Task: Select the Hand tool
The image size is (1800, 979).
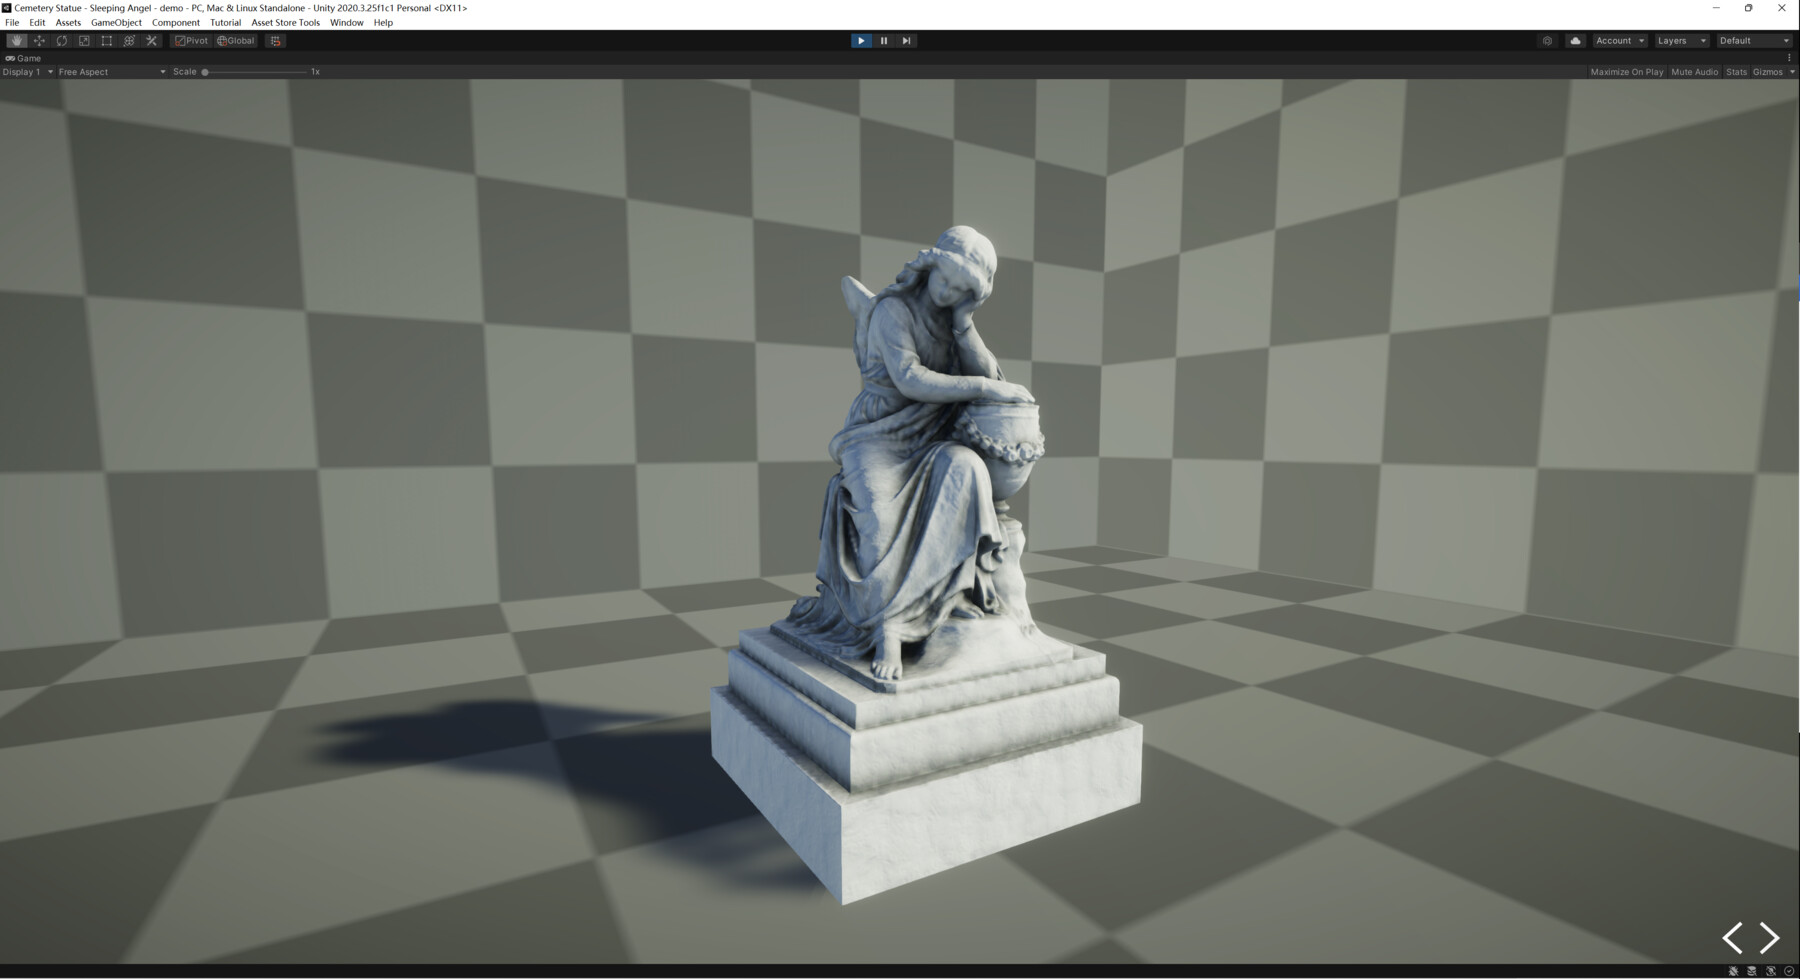Action: click(16, 40)
